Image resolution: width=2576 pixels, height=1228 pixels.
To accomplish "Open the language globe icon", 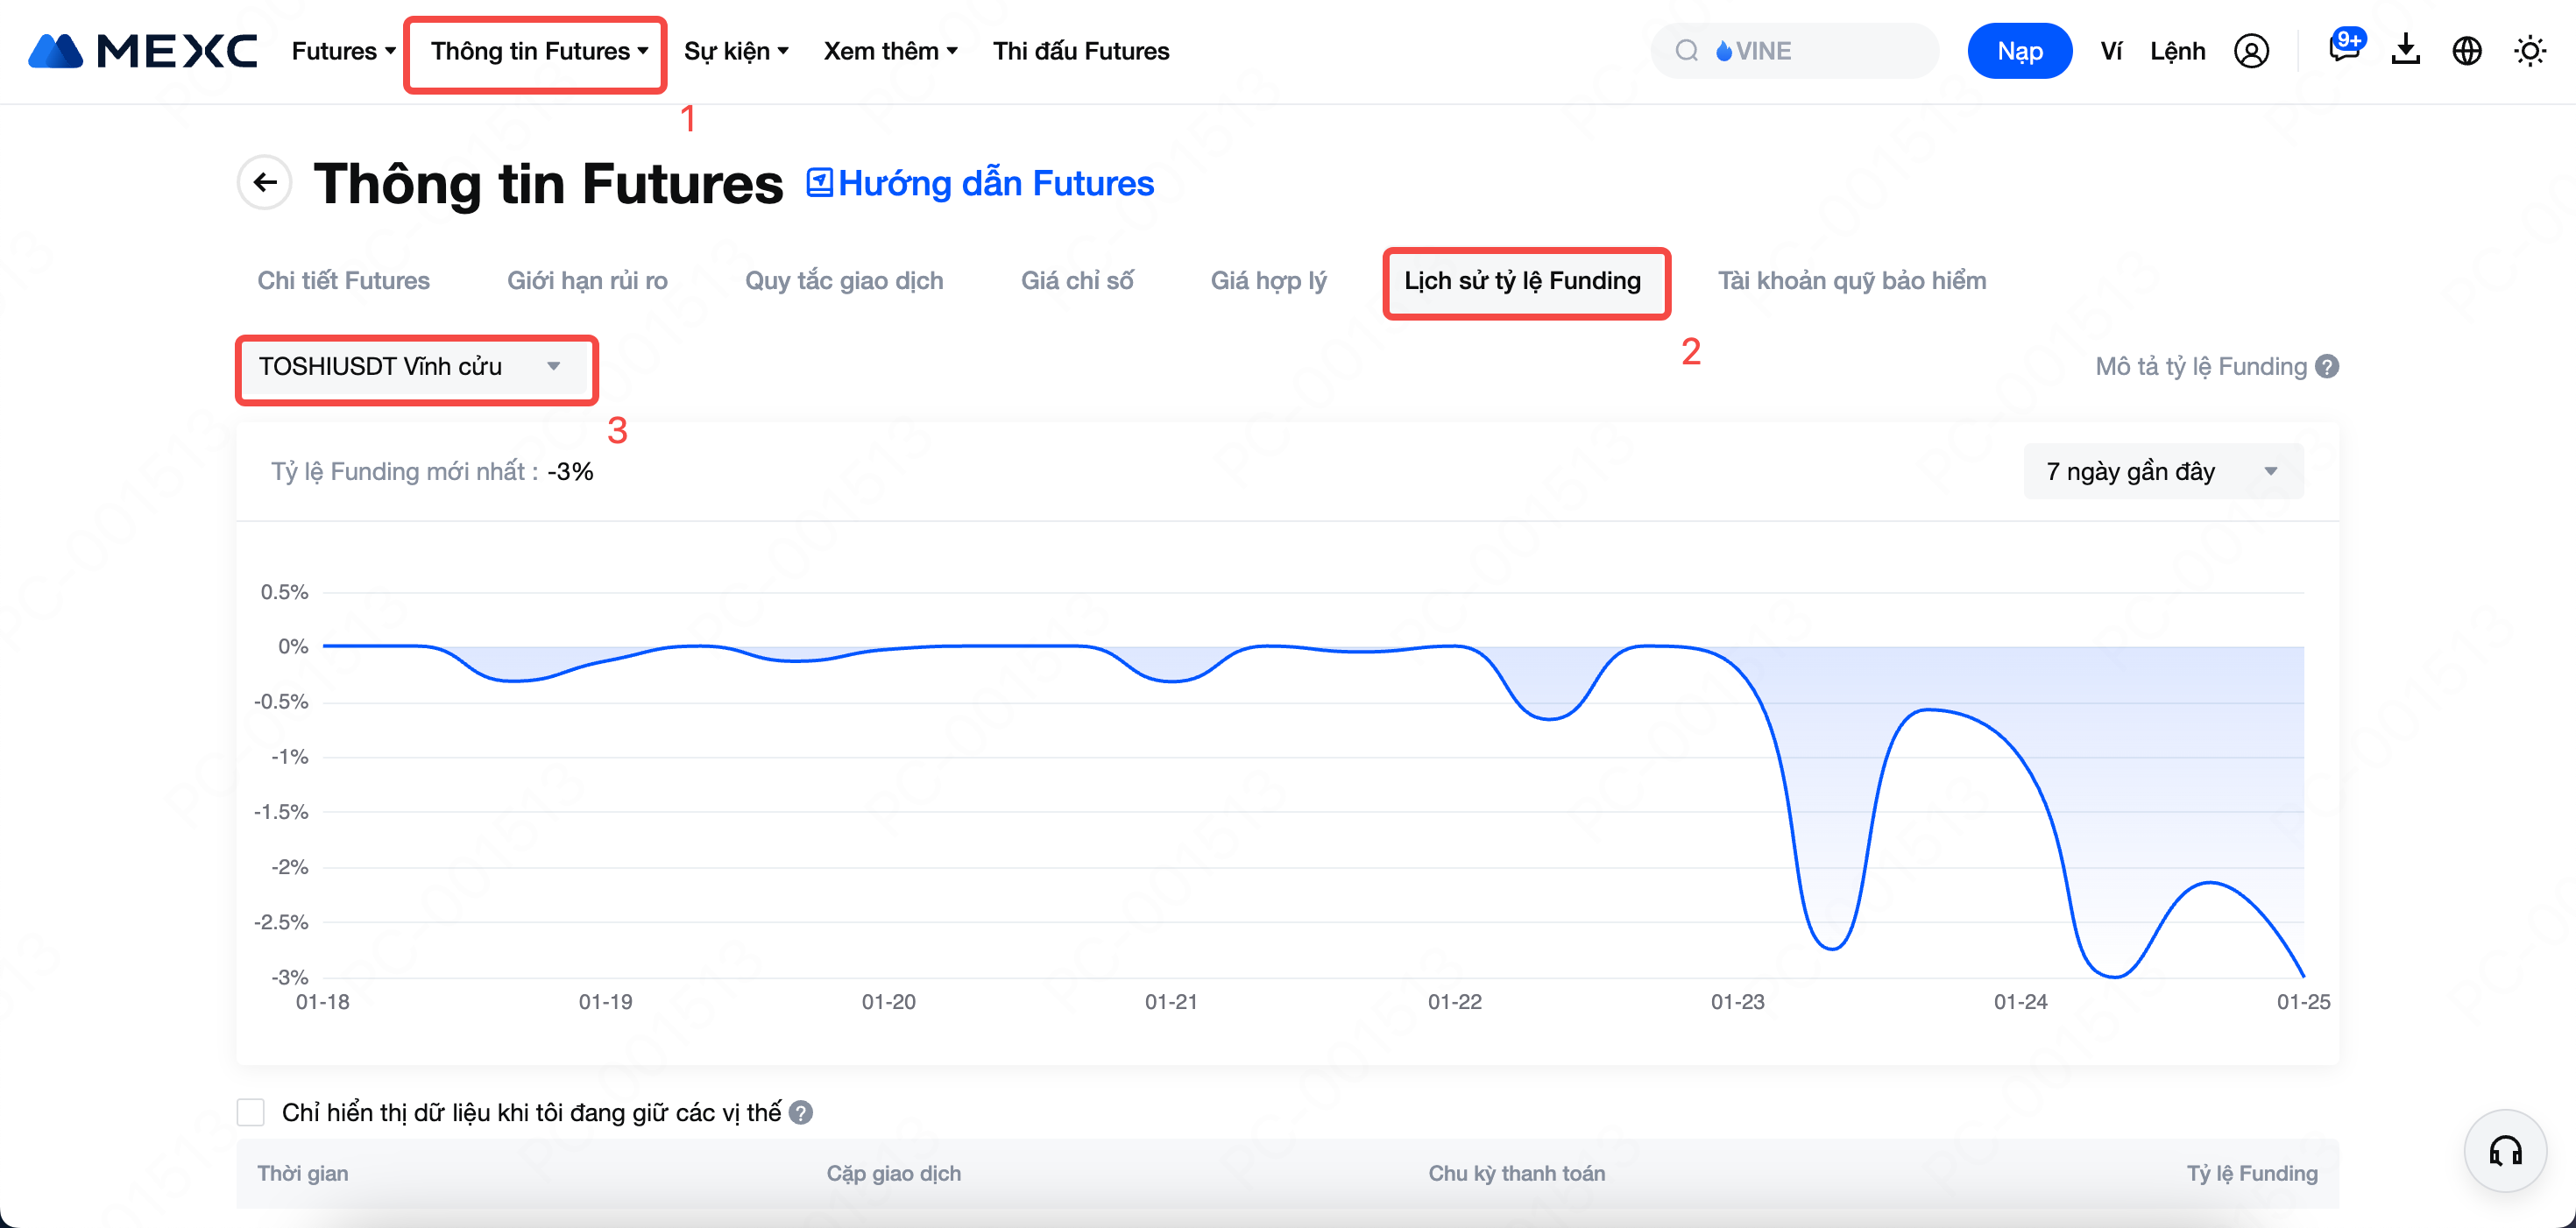I will [x=2467, y=51].
